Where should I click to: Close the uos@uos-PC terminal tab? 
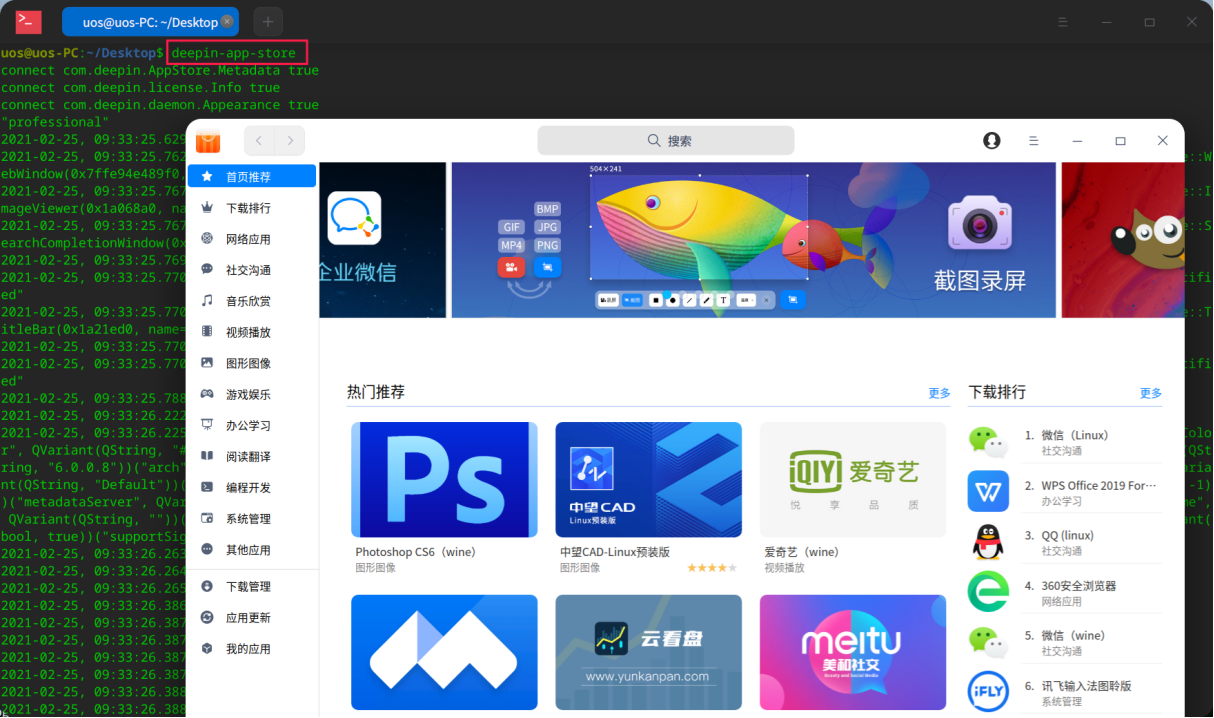coord(227,21)
